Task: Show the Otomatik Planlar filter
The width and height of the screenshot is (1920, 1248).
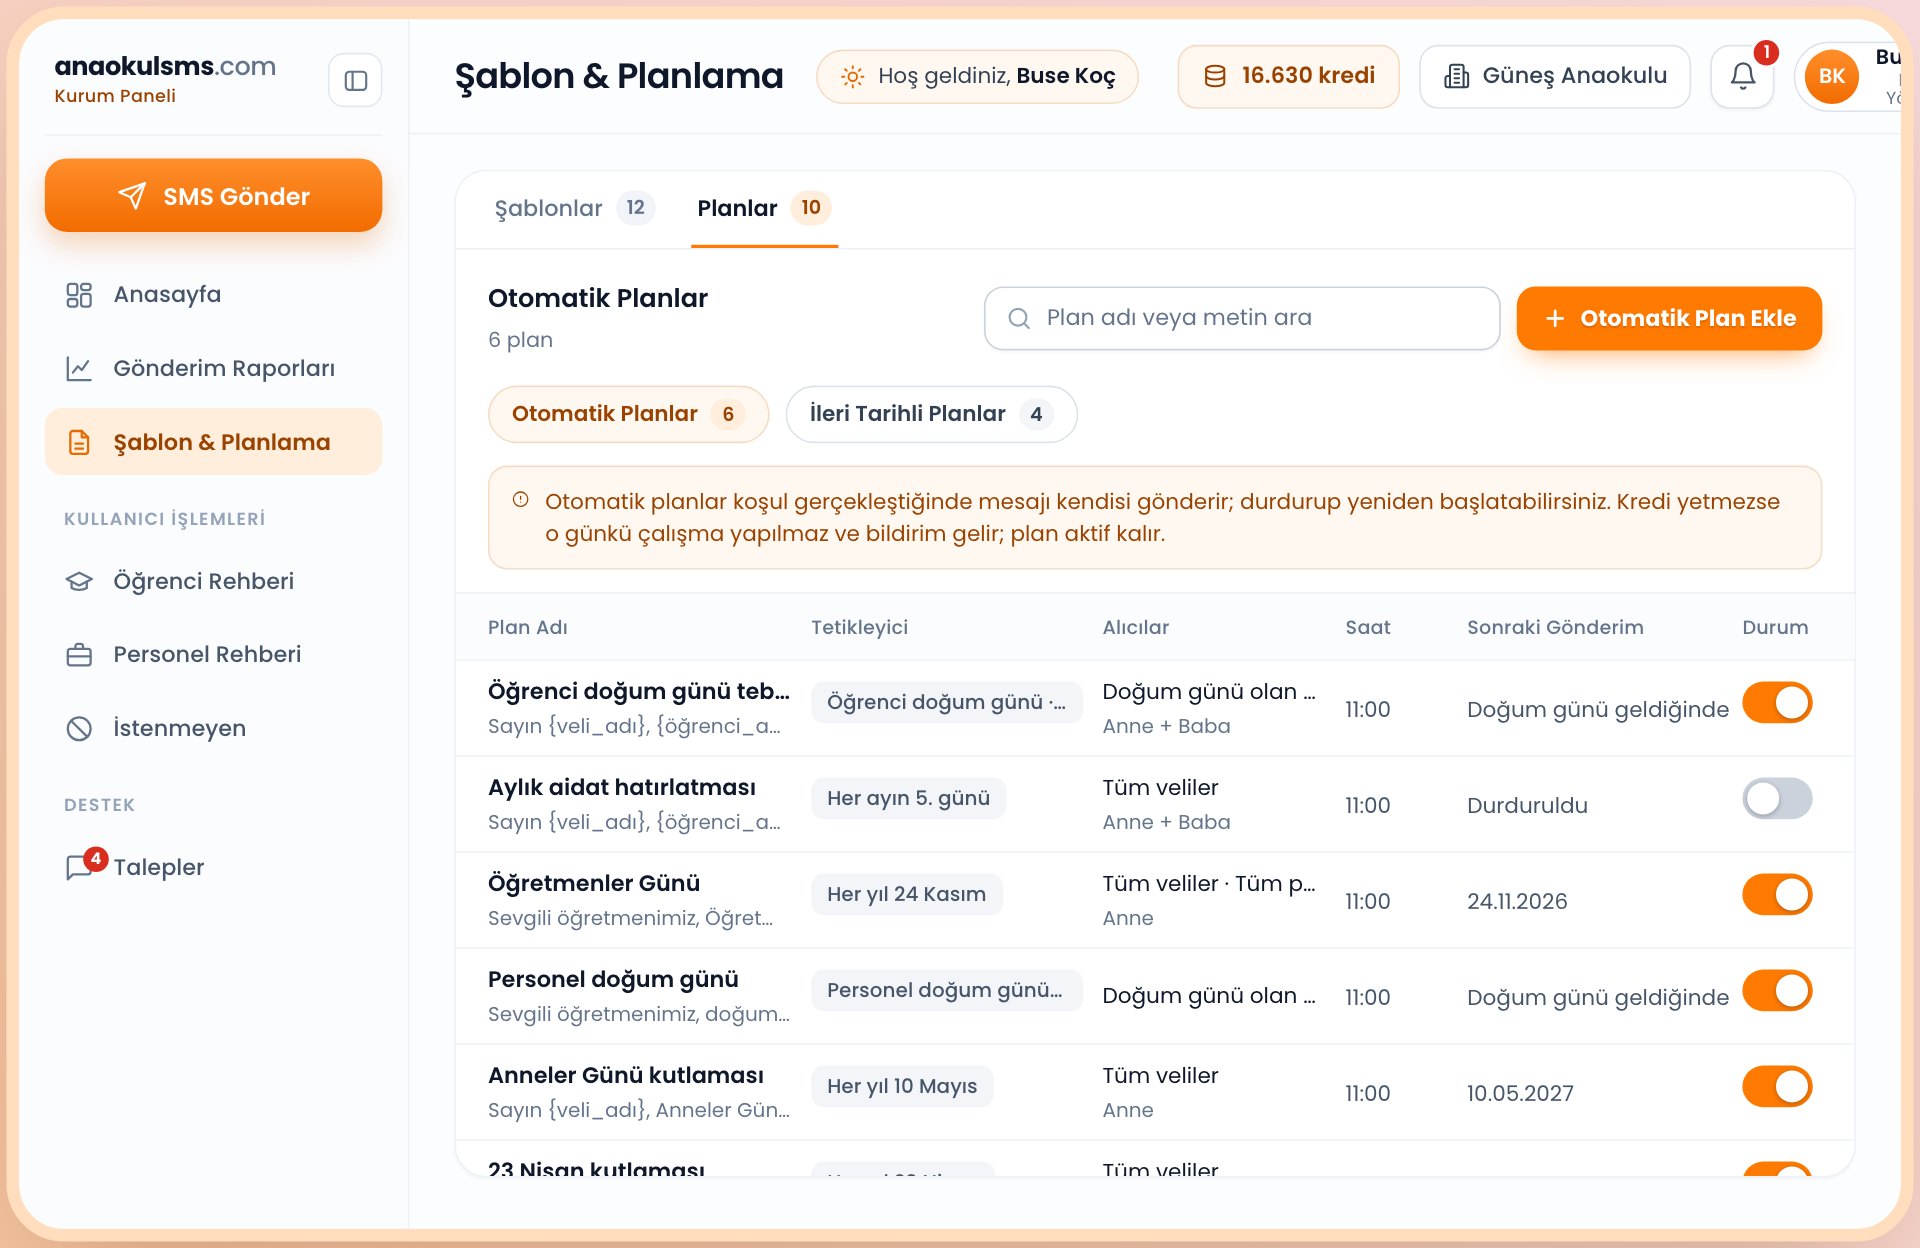Action: coord(628,414)
